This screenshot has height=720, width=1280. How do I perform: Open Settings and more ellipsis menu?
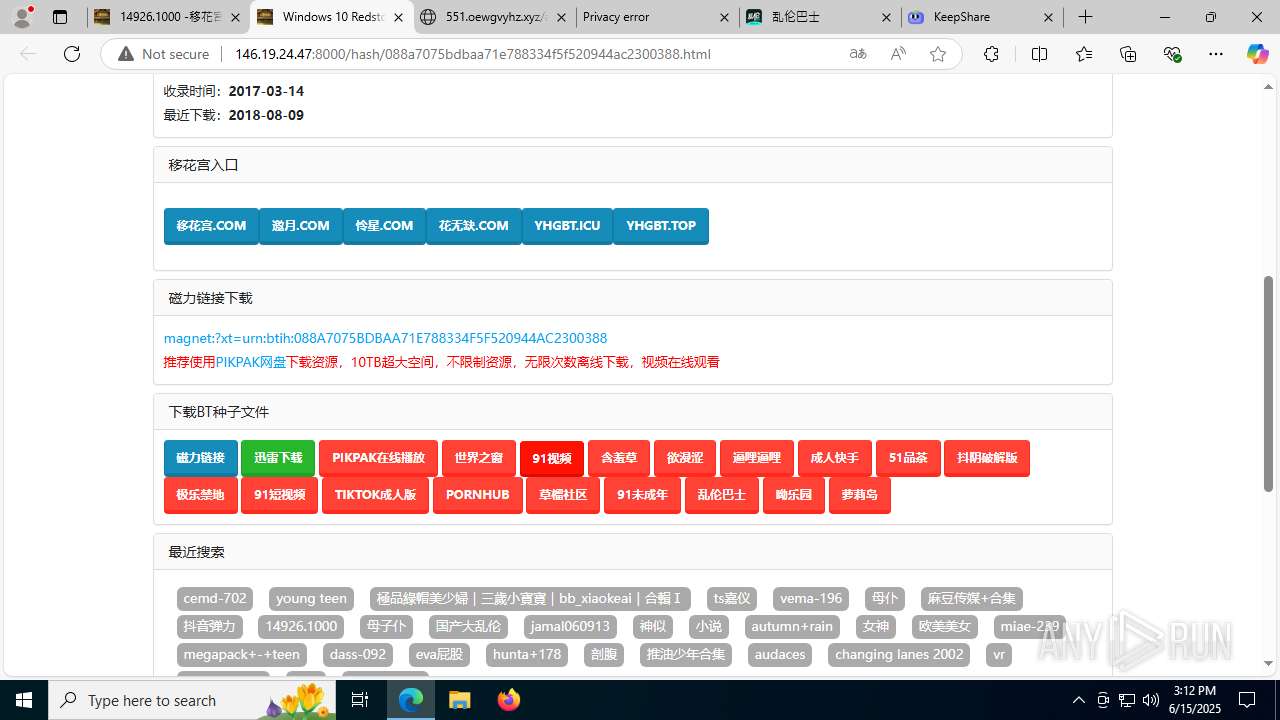1216,54
